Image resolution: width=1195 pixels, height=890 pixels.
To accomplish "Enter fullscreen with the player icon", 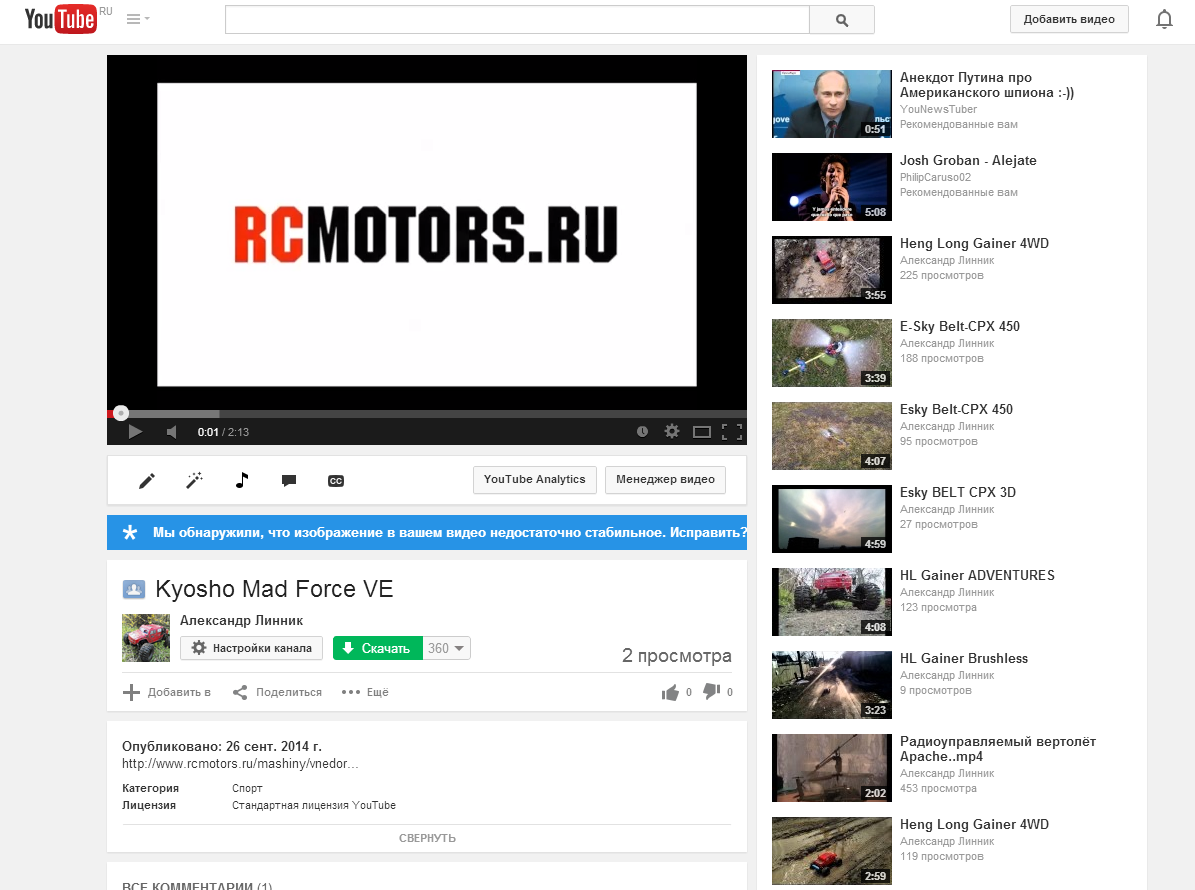I will pyautogui.click(x=732, y=432).
